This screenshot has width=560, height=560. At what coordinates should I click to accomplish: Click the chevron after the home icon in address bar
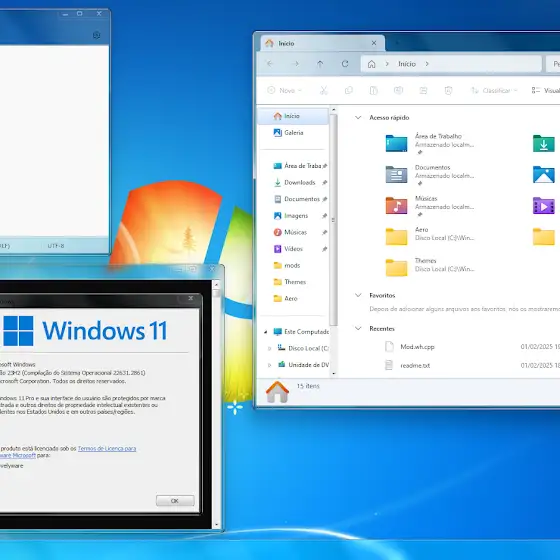coord(387,64)
